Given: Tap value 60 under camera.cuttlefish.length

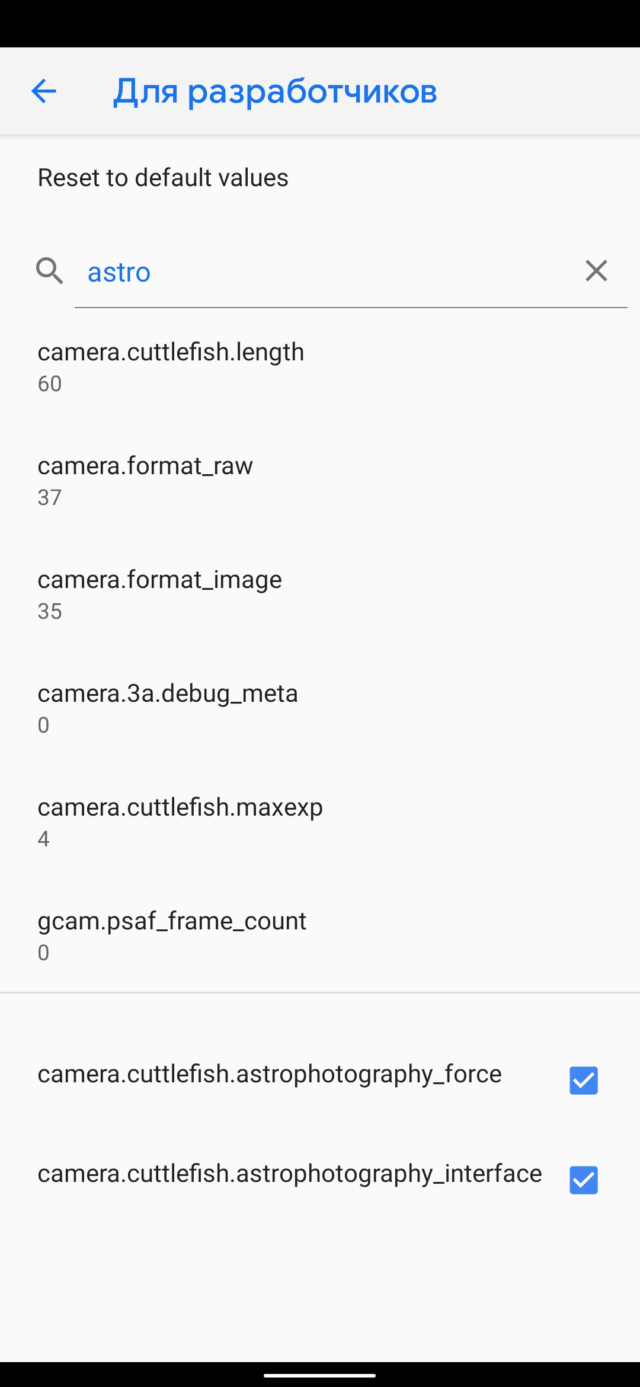Looking at the screenshot, I should tap(50, 384).
